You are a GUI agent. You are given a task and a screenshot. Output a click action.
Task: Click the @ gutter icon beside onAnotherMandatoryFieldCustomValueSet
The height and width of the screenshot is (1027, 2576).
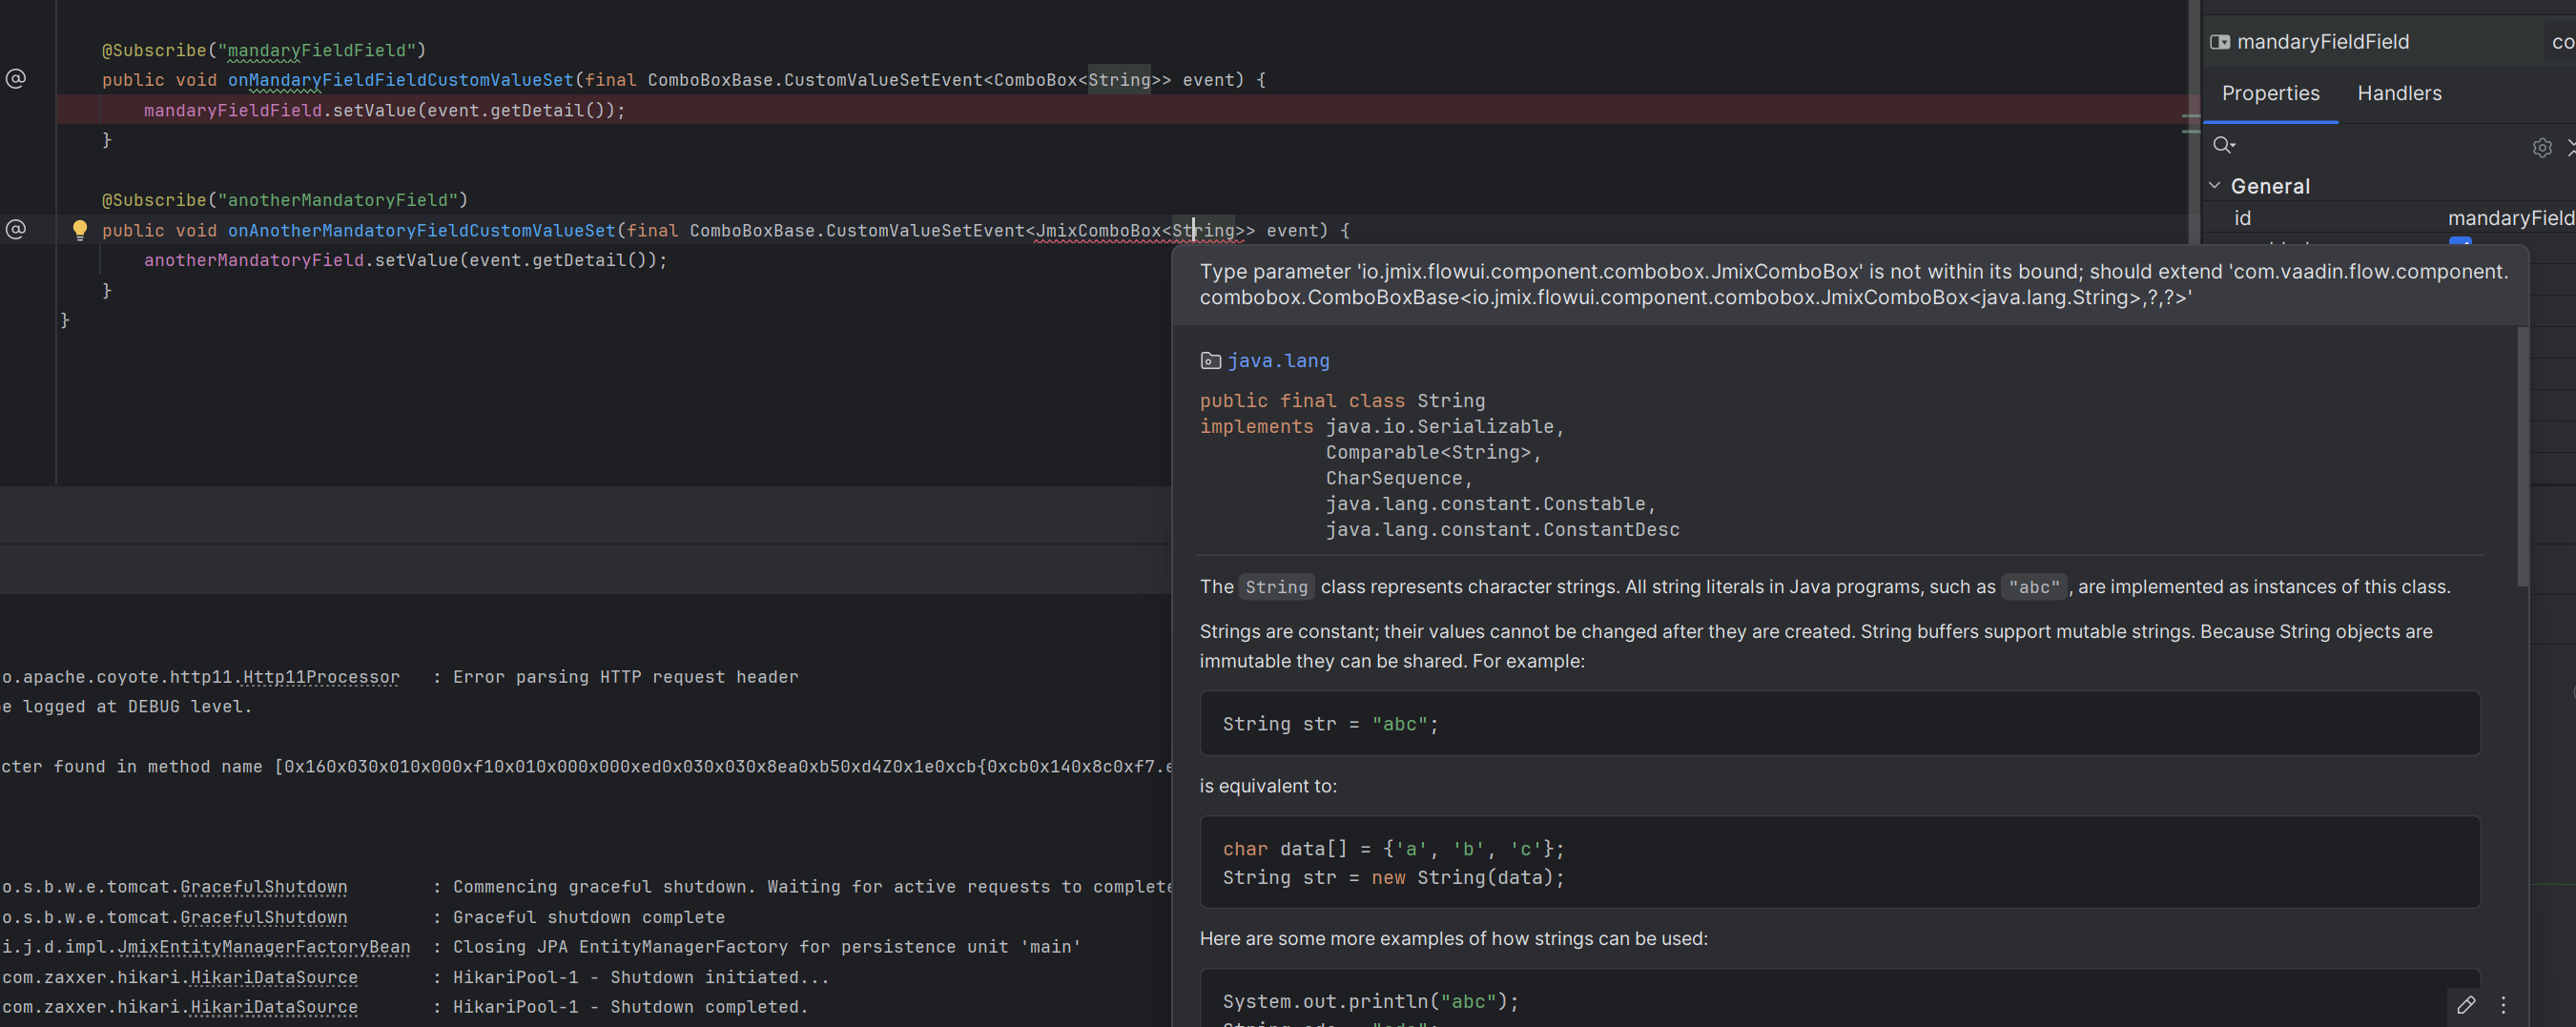16,230
